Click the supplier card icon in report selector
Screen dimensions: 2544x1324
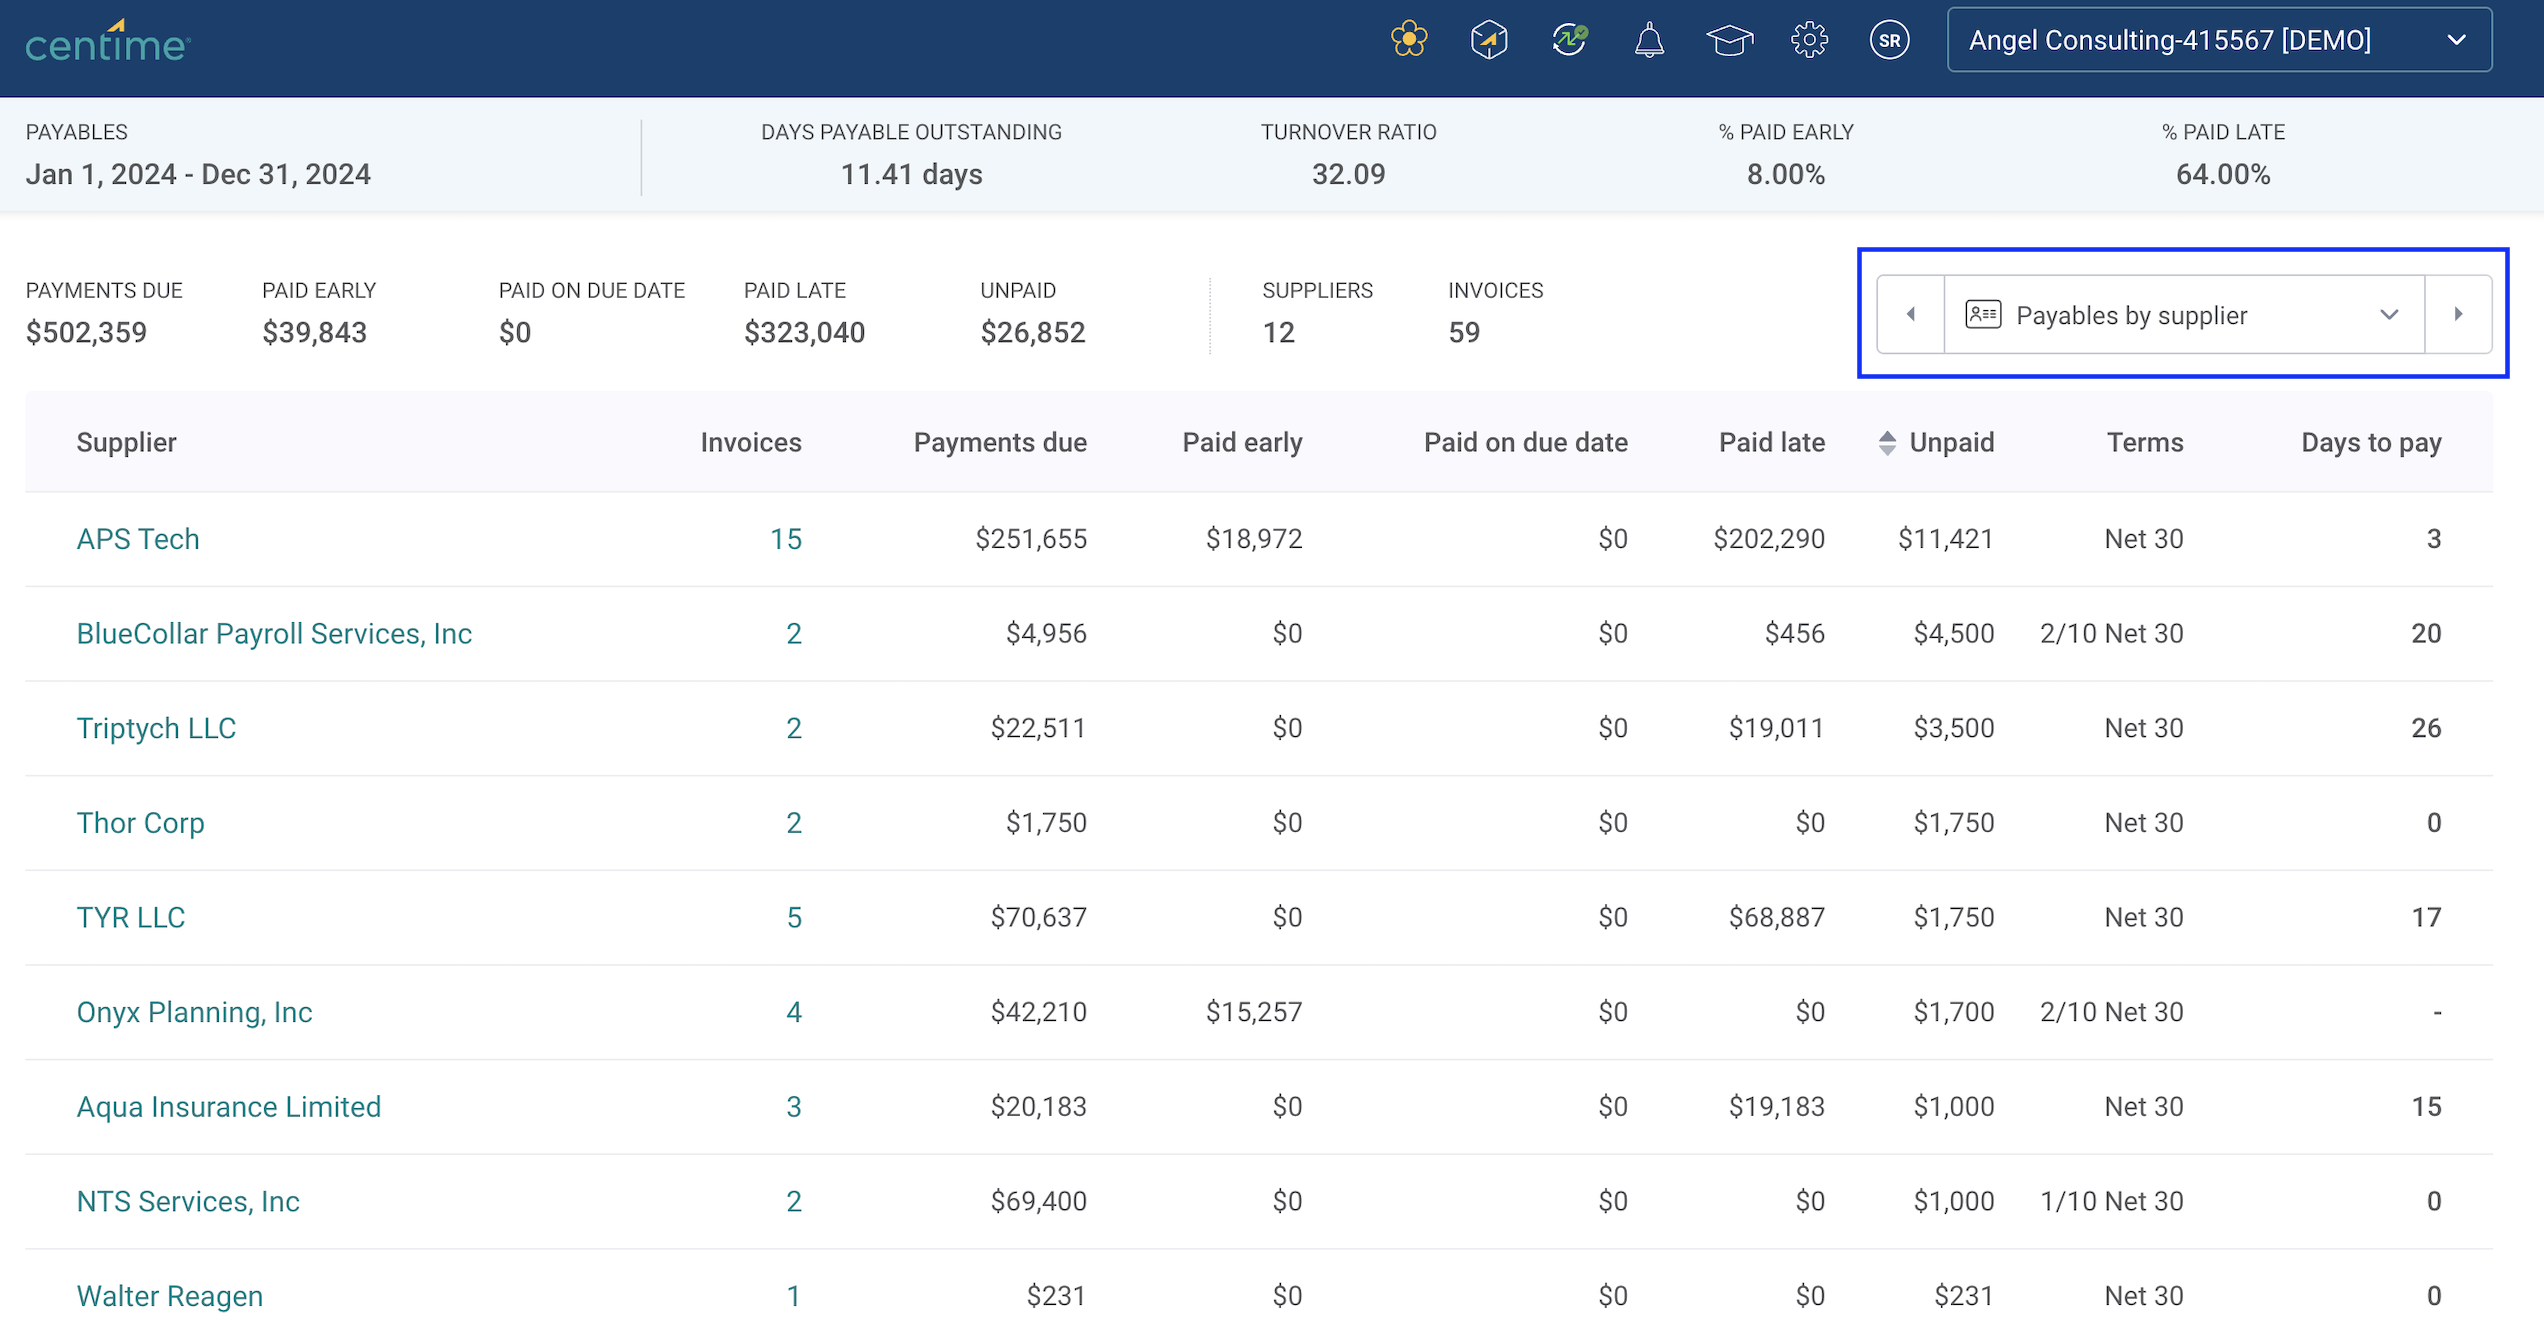[x=1983, y=314]
